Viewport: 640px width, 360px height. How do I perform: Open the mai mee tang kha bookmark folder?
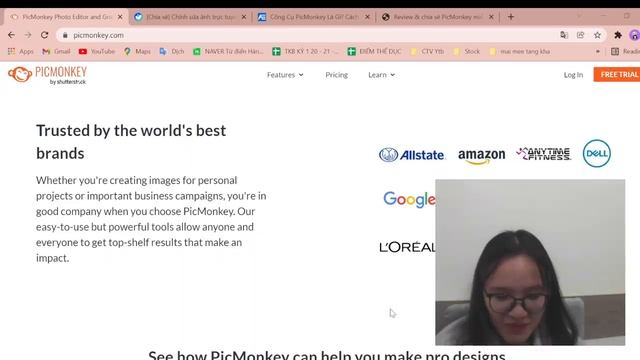520,51
